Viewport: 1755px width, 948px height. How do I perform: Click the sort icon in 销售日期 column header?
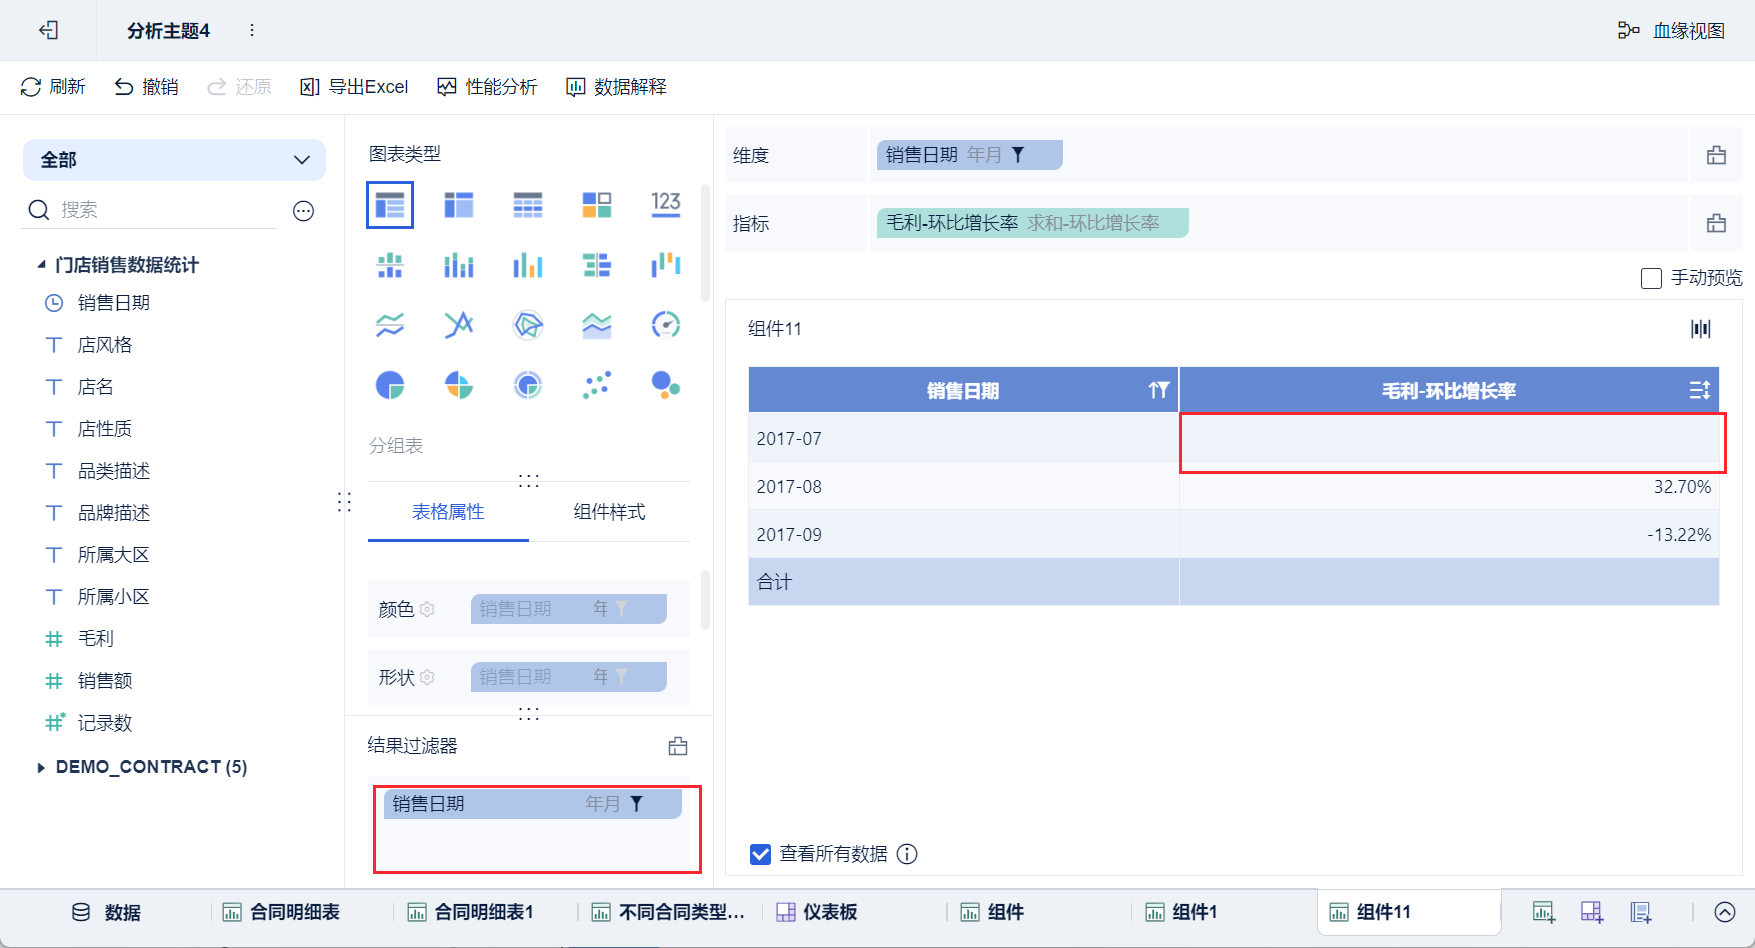click(1159, 390)
